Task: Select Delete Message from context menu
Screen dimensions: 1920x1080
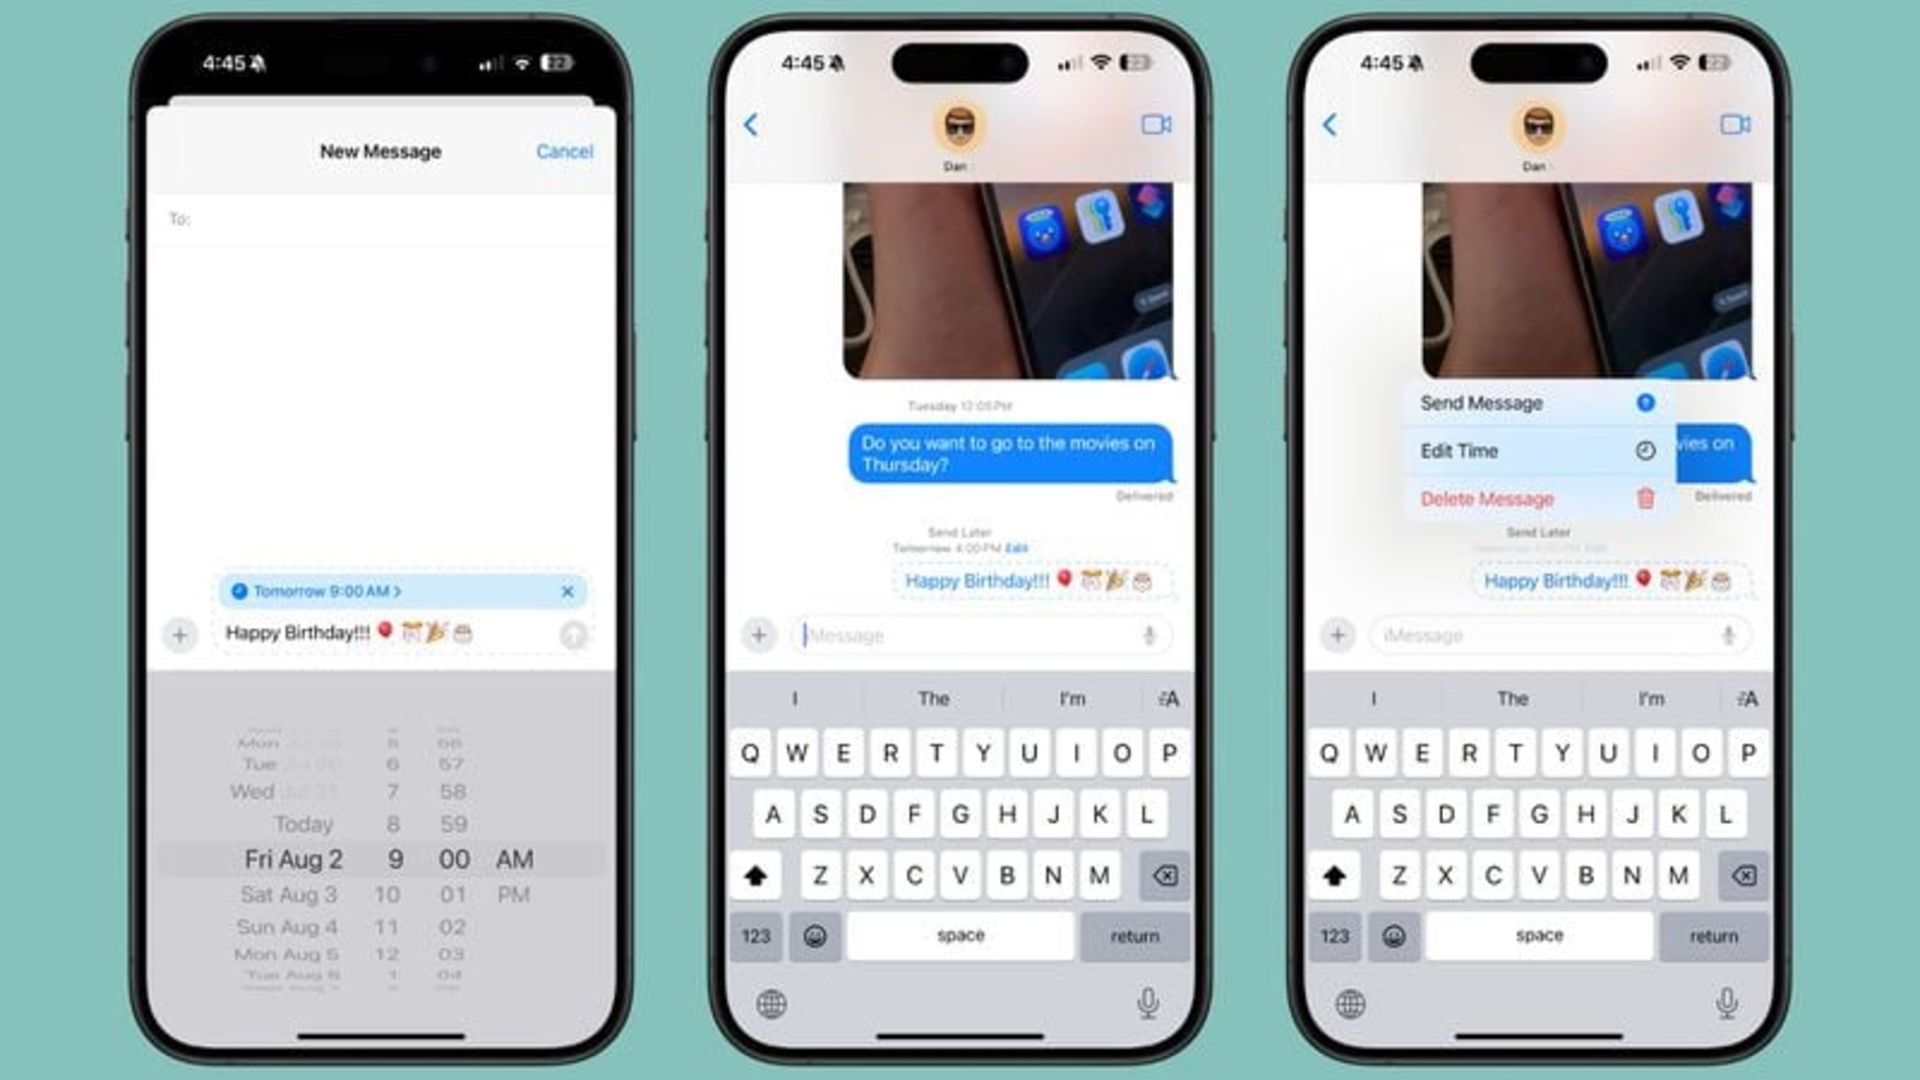Action: point(1486,498)
